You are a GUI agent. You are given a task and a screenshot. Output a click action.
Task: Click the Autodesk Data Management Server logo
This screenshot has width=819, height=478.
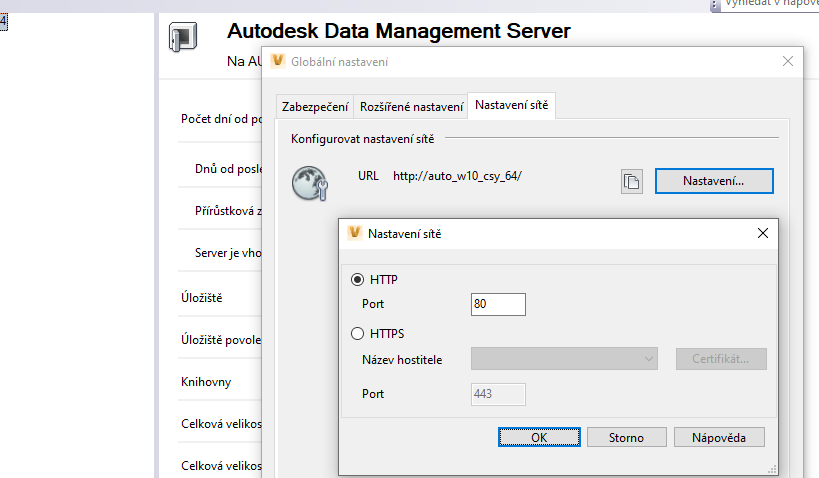(183, 38)
